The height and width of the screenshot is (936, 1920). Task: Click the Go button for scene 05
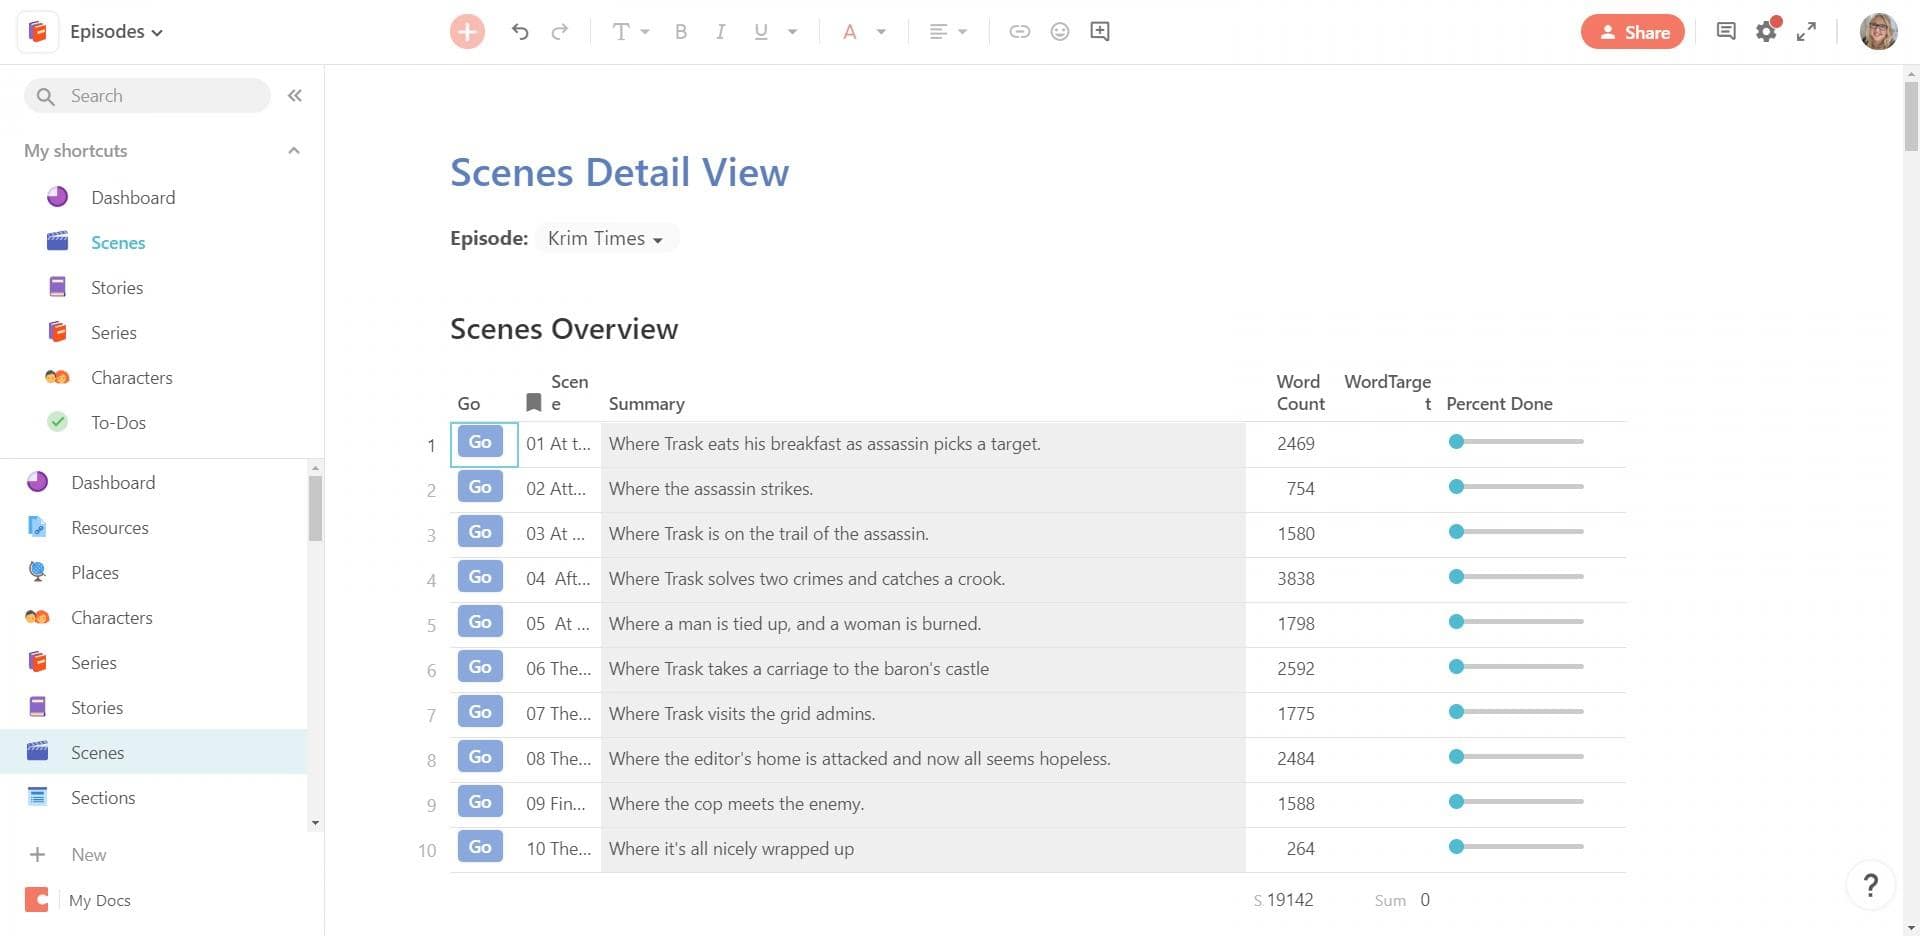tap(480, 622)
